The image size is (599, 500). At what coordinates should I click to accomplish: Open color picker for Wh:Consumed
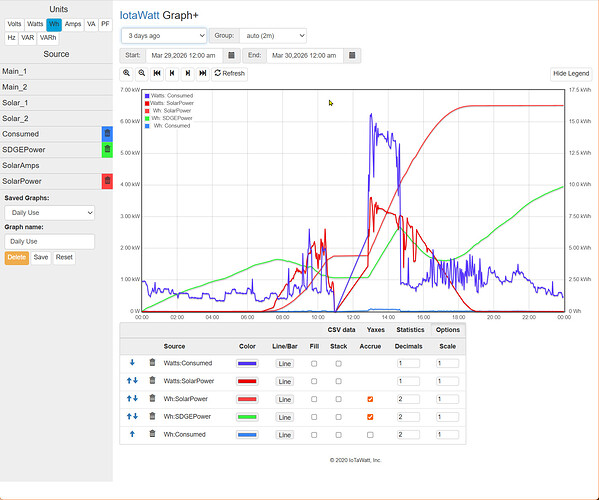247,435
